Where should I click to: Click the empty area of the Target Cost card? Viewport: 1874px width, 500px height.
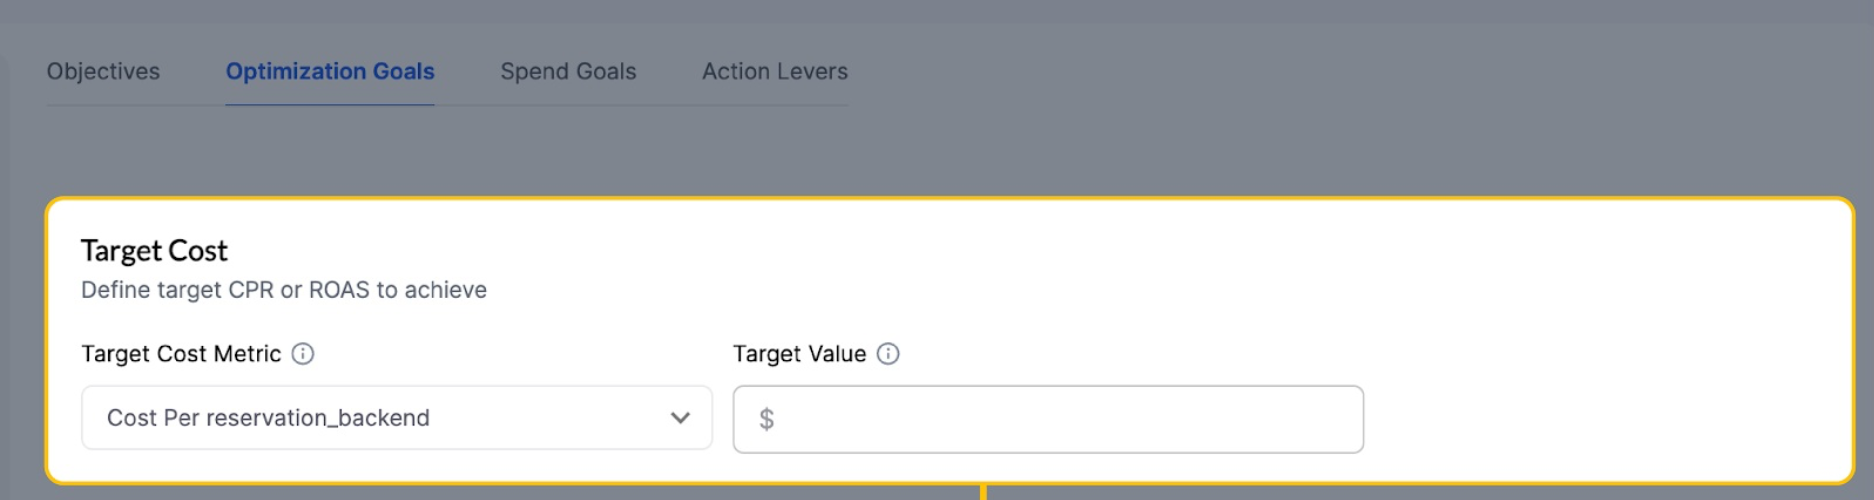tap(1600, 340)
